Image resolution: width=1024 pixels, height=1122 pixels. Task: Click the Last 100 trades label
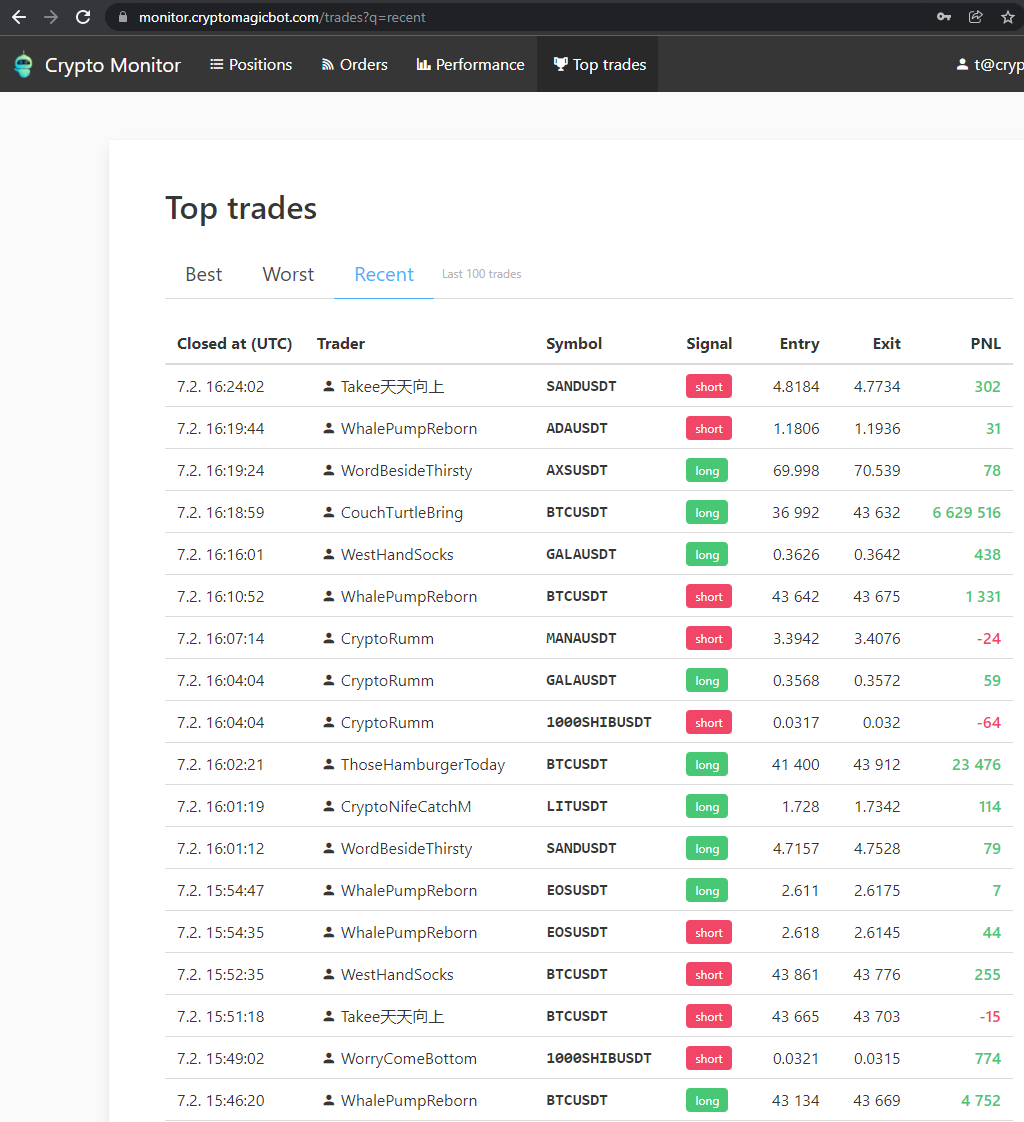tap(482, 274)
